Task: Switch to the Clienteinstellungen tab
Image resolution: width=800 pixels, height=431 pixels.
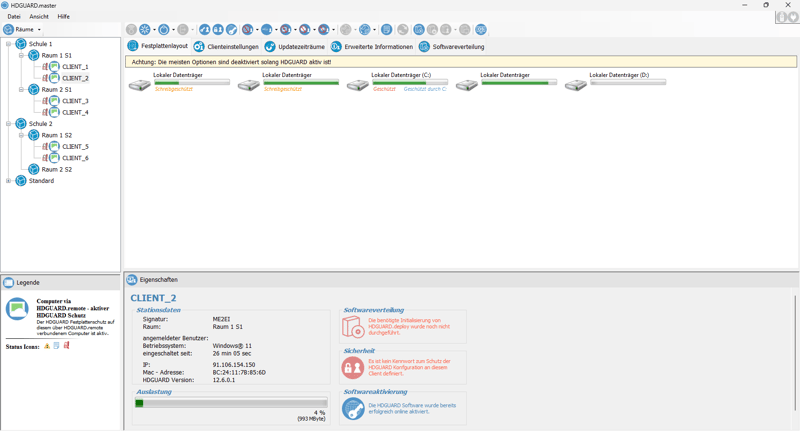Action: [226, 46]
